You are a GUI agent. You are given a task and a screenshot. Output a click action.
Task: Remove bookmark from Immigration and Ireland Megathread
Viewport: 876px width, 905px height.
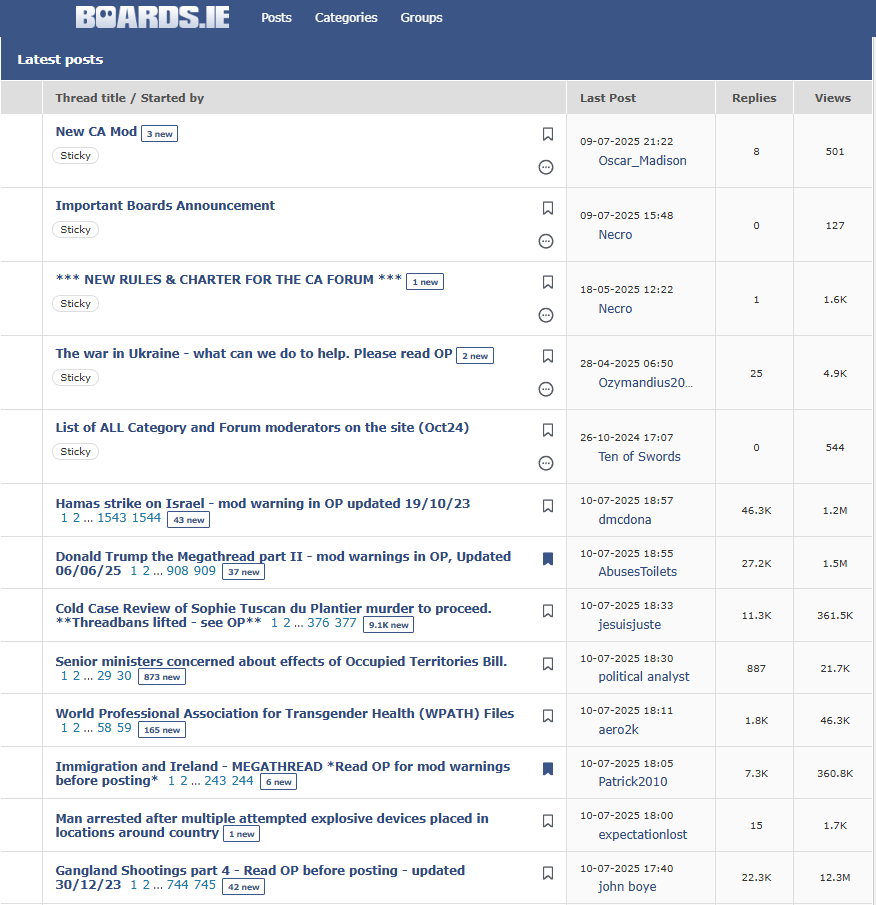(548, 769)
